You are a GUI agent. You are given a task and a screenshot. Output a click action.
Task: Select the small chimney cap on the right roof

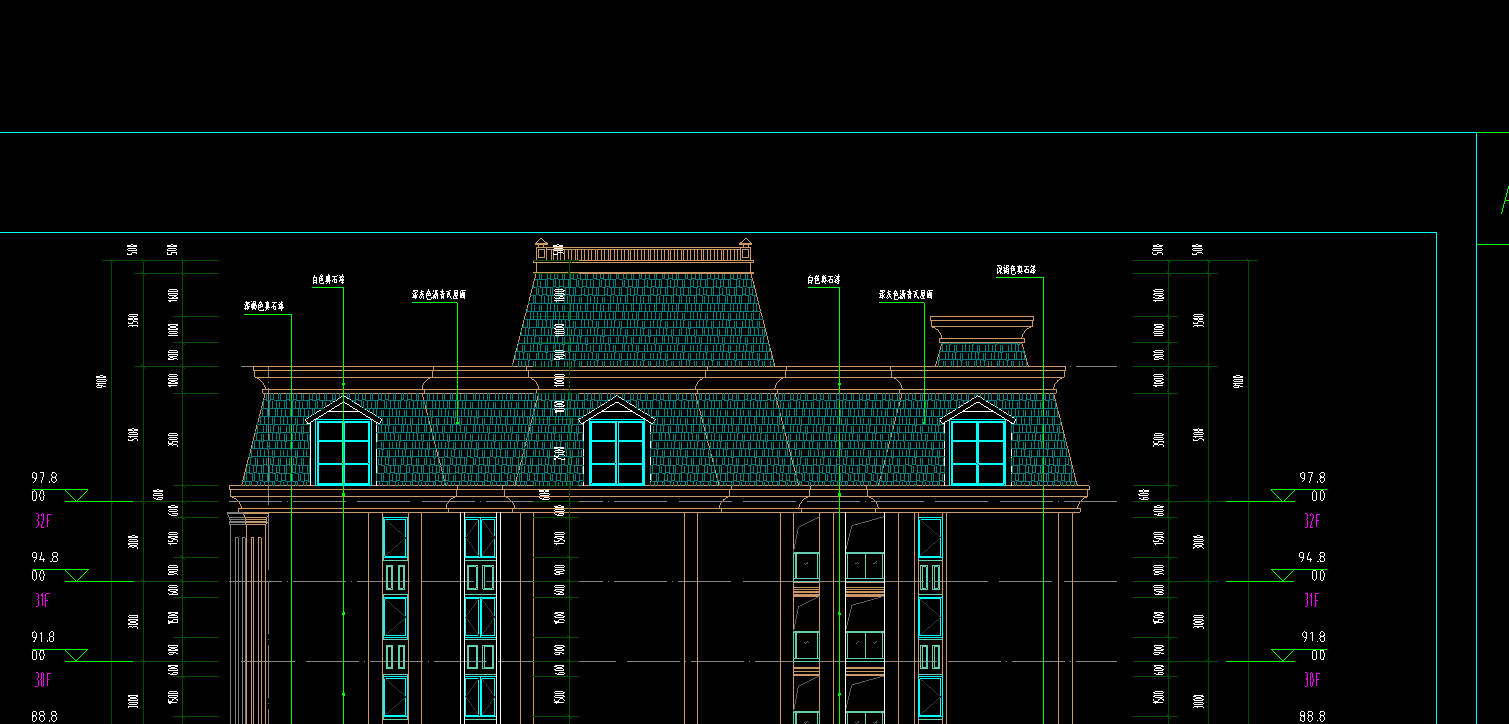tap(982, 330)
